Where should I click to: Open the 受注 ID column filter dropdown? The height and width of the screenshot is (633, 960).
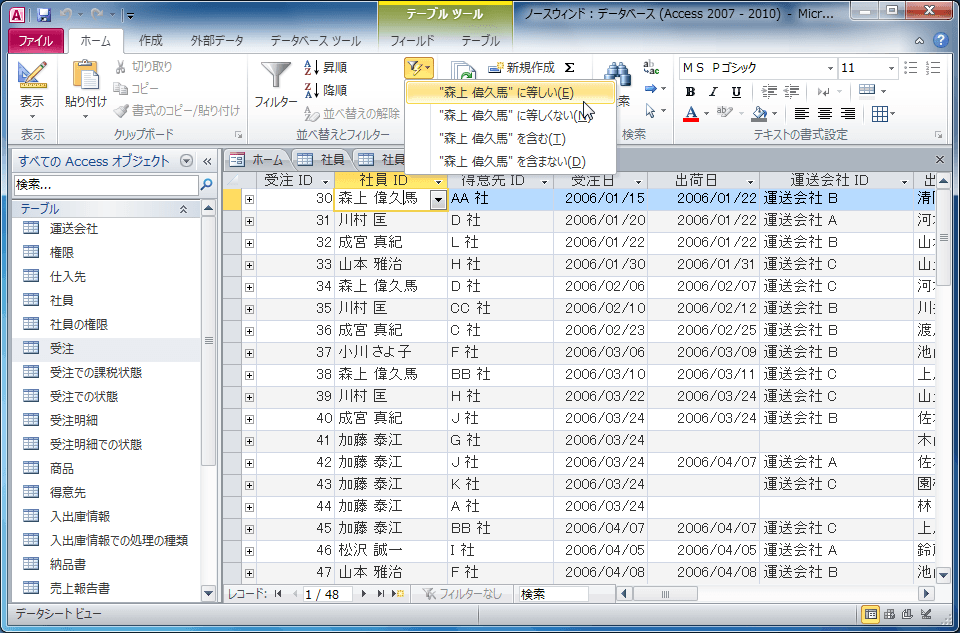point(325,181)
